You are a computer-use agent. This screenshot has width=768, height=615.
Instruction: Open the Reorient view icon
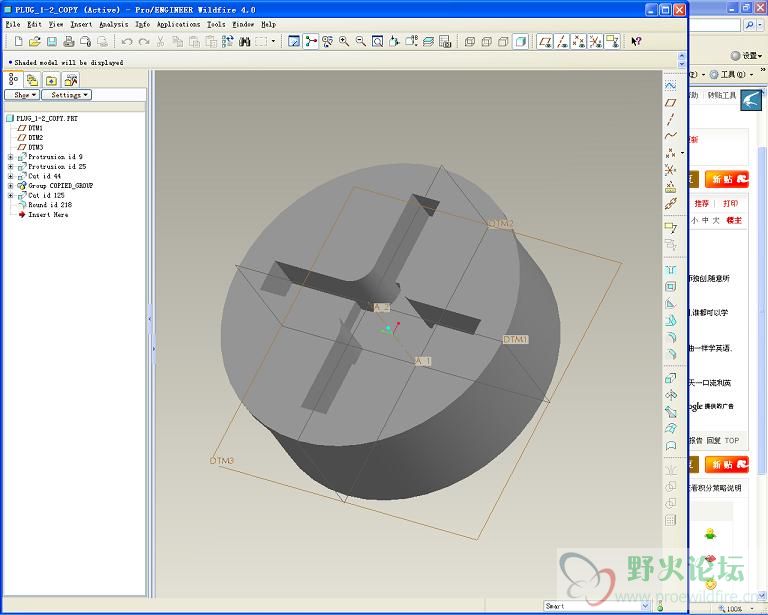[x=394, y=42]
